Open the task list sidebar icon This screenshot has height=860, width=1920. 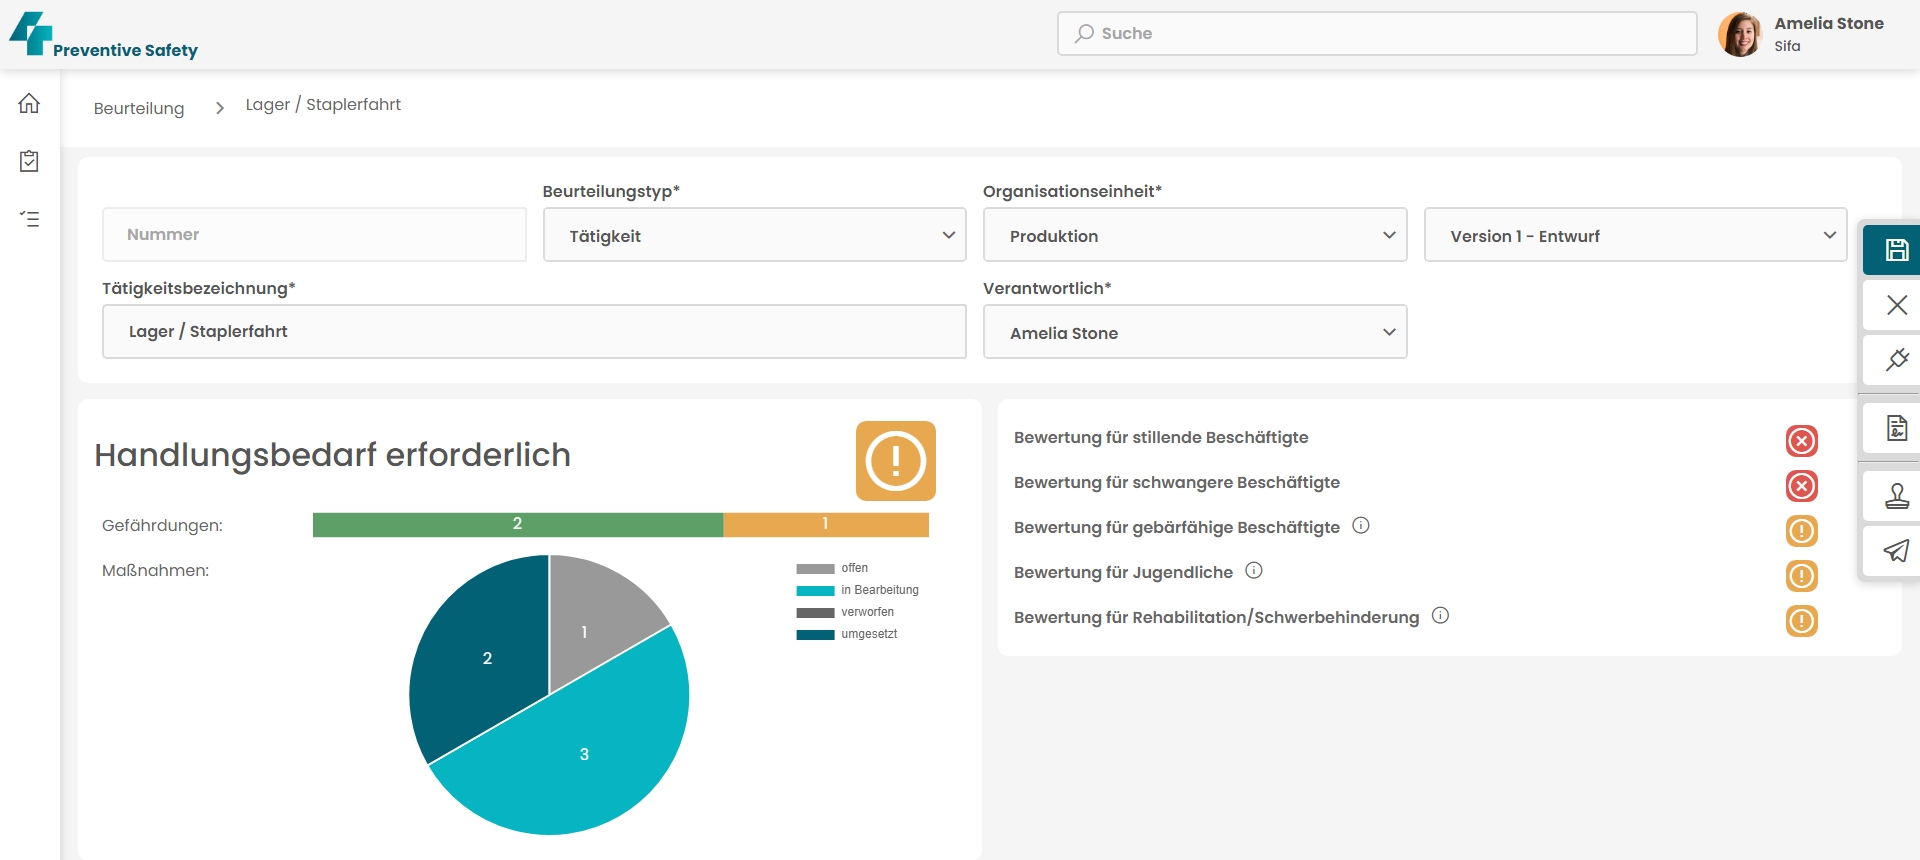click(x=29, y=218)
